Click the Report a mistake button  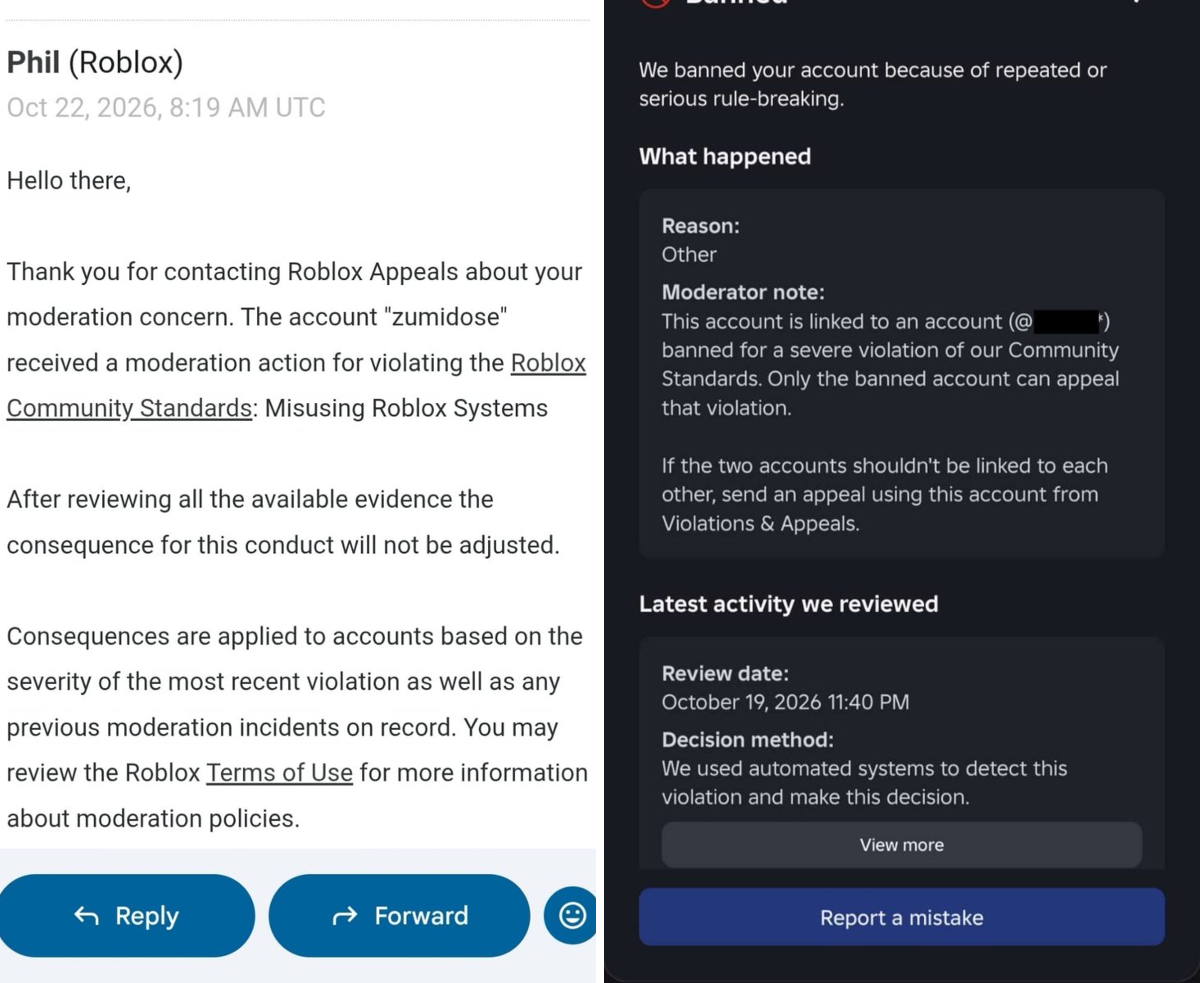[x=901, y=917]
